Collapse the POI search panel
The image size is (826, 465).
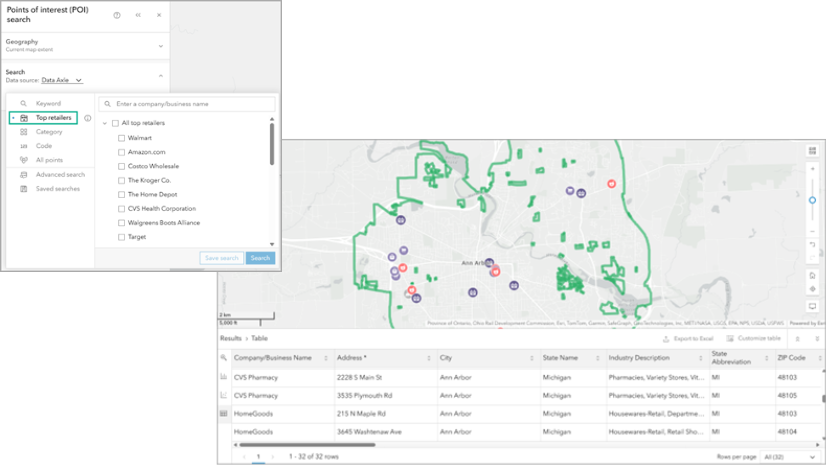coord(138,15)
